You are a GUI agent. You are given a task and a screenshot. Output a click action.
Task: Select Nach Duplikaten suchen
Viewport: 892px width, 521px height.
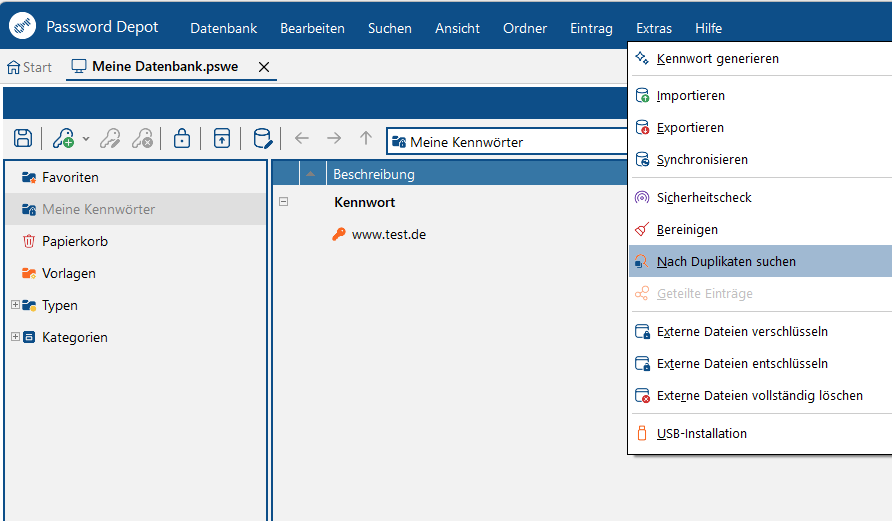[x=761, y=261]
